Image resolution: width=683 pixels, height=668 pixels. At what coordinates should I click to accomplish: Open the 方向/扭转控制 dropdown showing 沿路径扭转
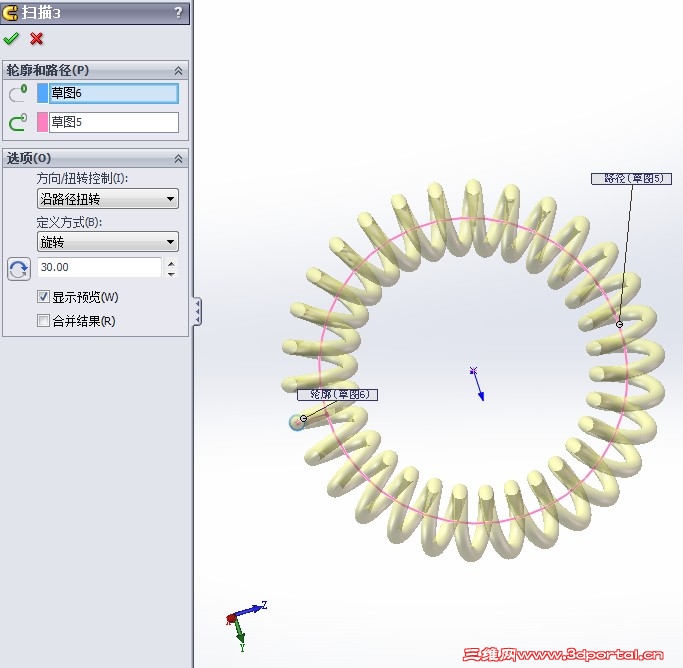(x=108, y=199)
